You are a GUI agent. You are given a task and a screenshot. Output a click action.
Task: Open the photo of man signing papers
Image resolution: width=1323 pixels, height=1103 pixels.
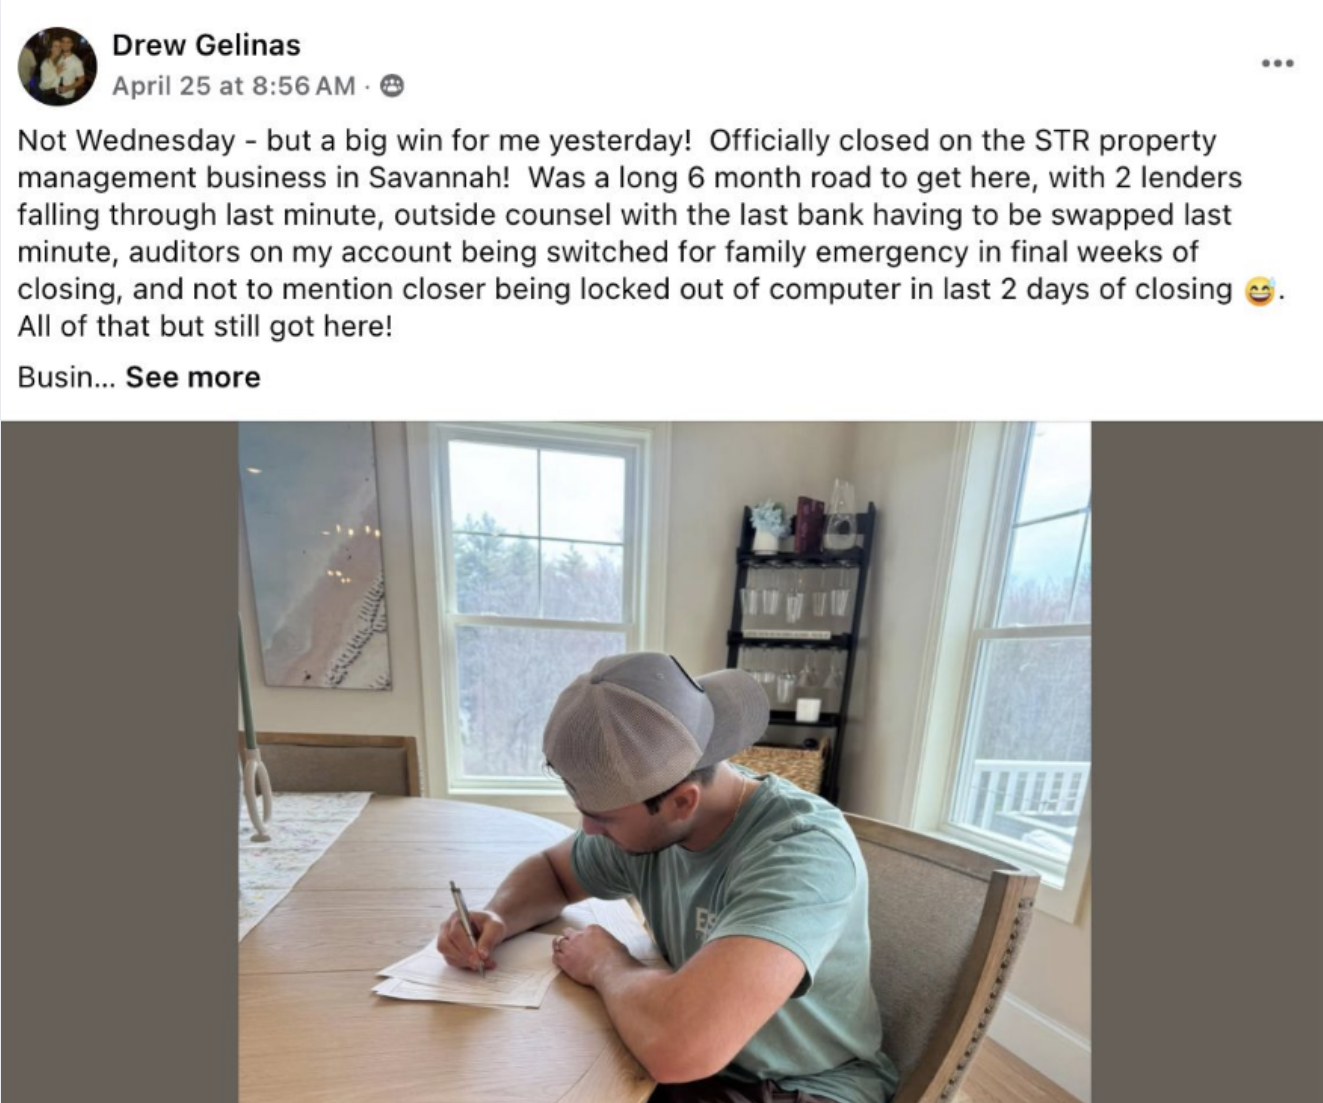point(664,760)
